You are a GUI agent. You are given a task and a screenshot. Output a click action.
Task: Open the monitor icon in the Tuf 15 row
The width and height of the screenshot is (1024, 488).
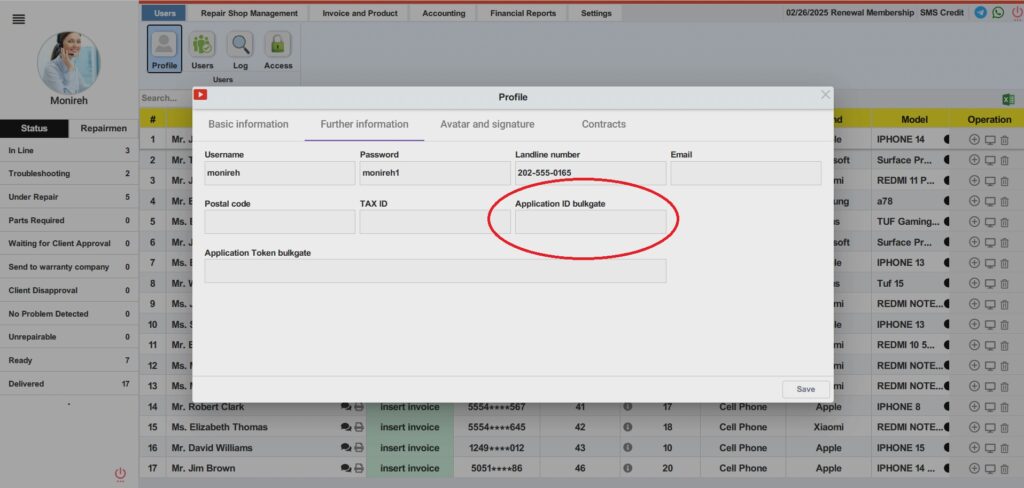point(990,284)
